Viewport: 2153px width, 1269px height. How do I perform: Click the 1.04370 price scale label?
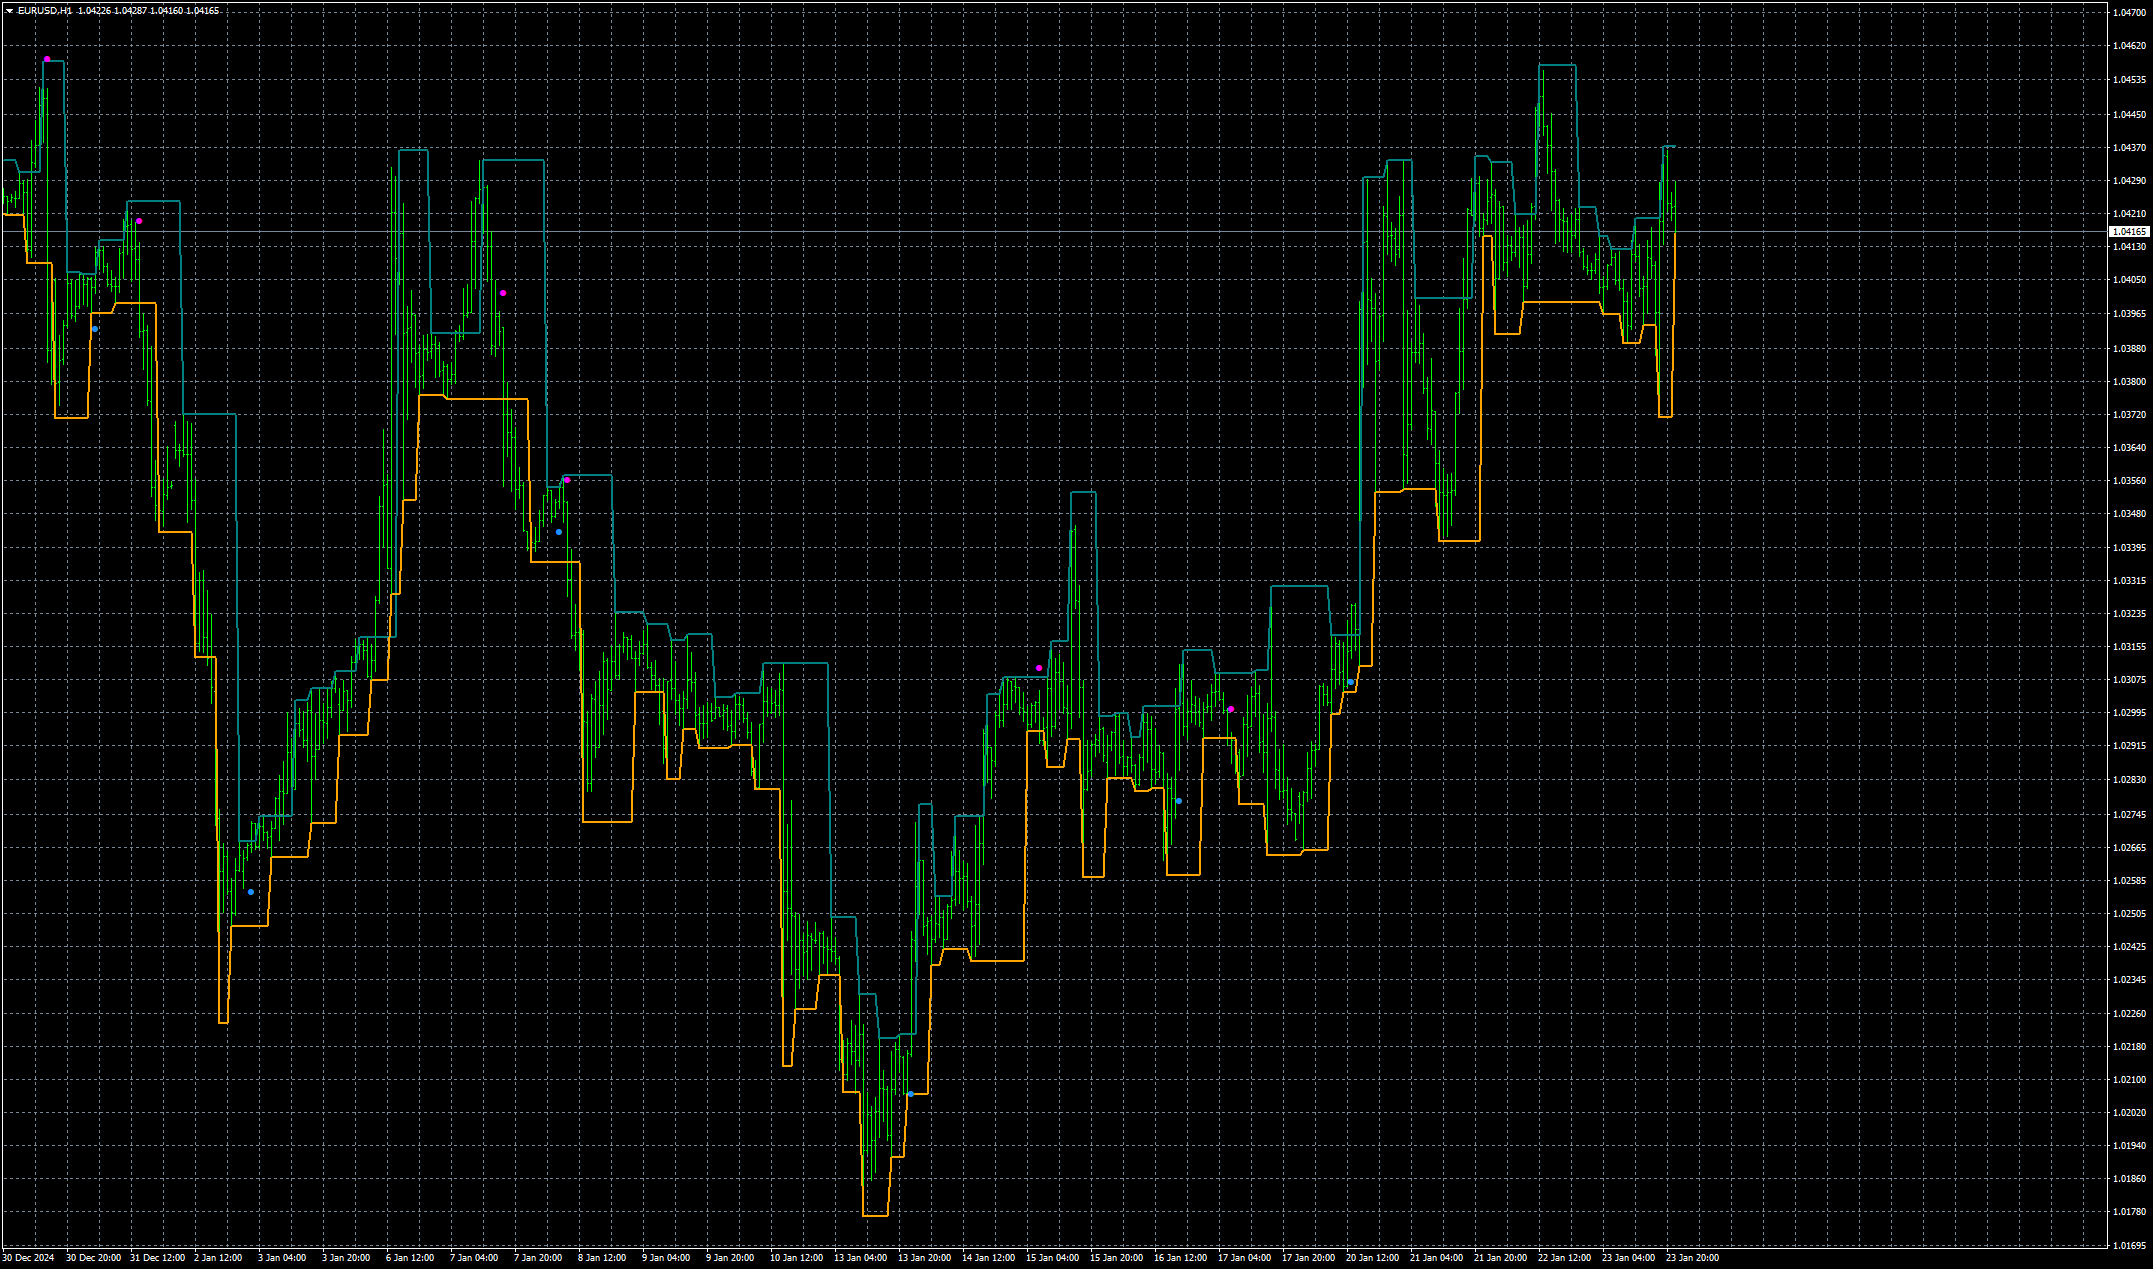[x=2130, y=148]
